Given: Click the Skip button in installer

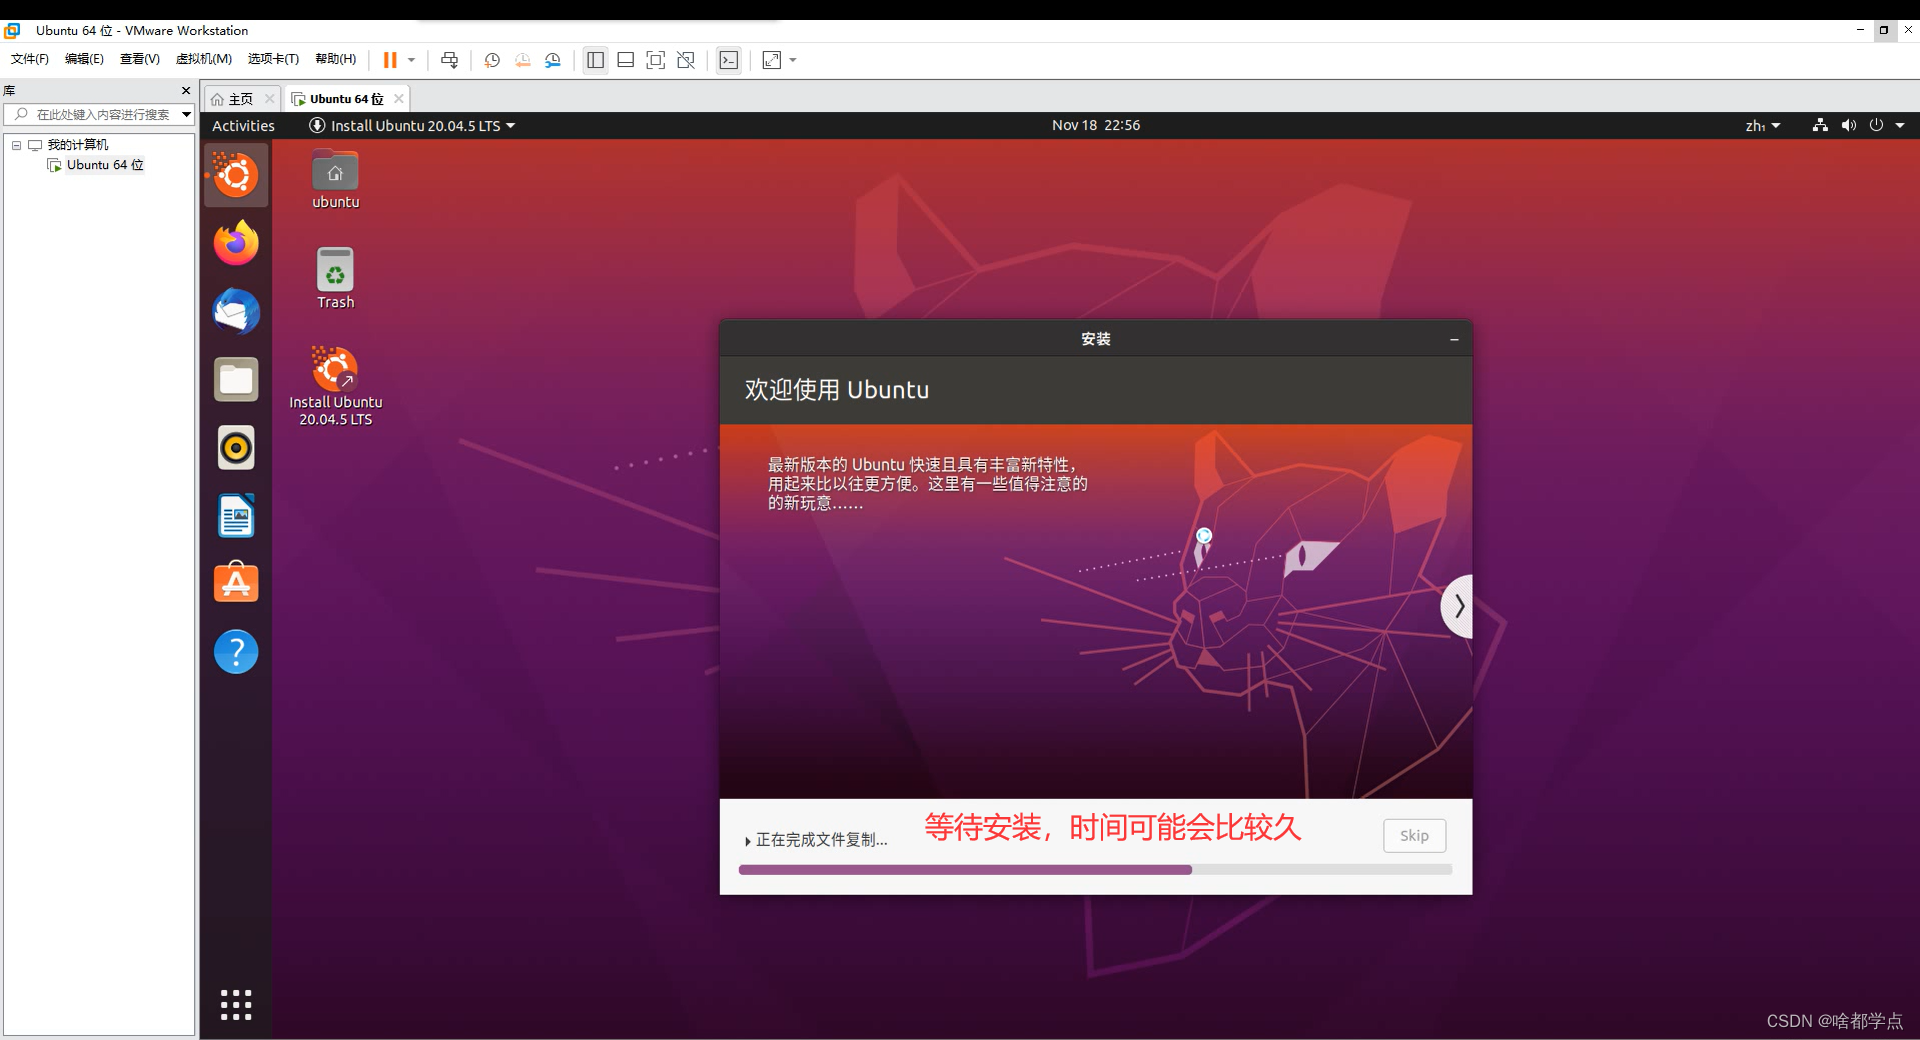Looking at the screenshot, I should (1414, 836).
